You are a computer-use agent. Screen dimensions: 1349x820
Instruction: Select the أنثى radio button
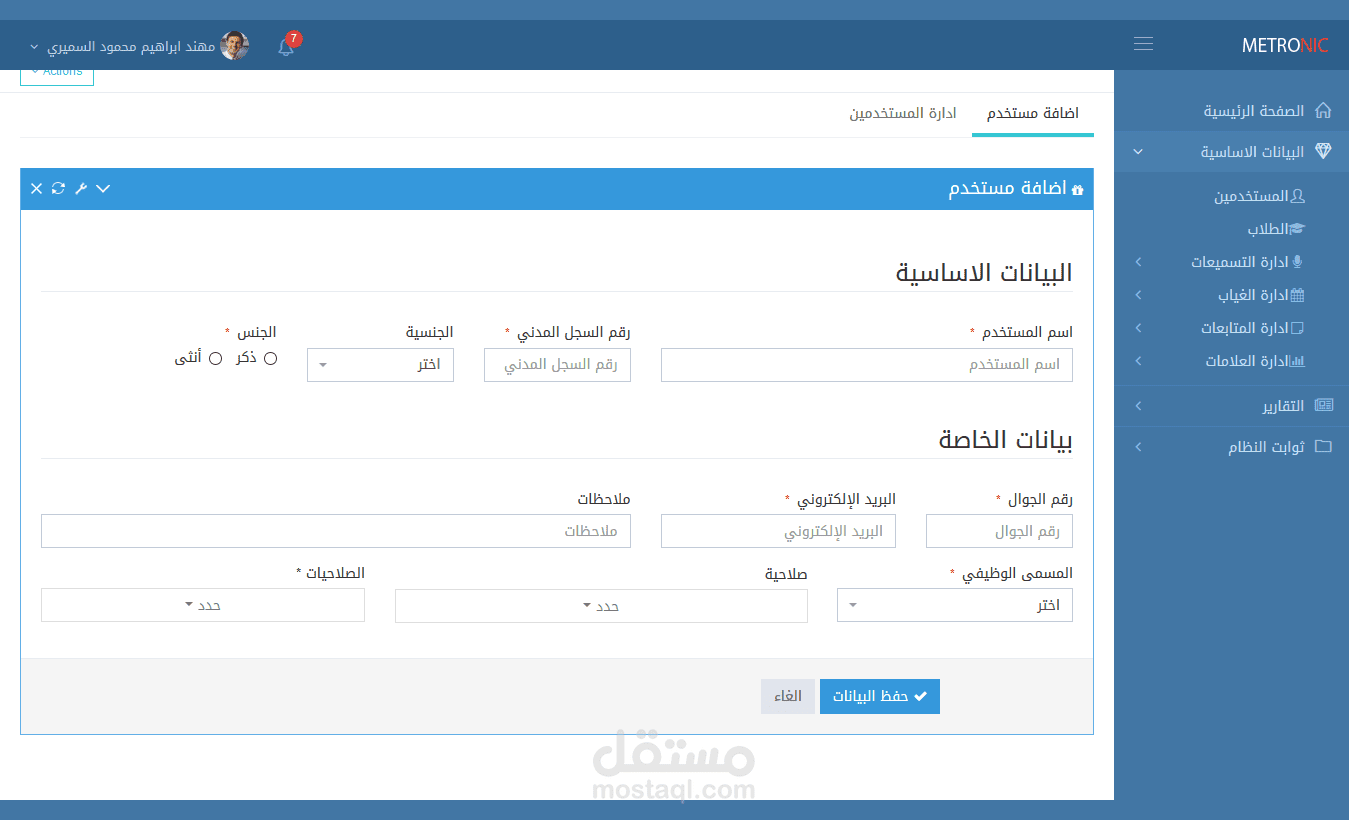[x=215, y=358]
